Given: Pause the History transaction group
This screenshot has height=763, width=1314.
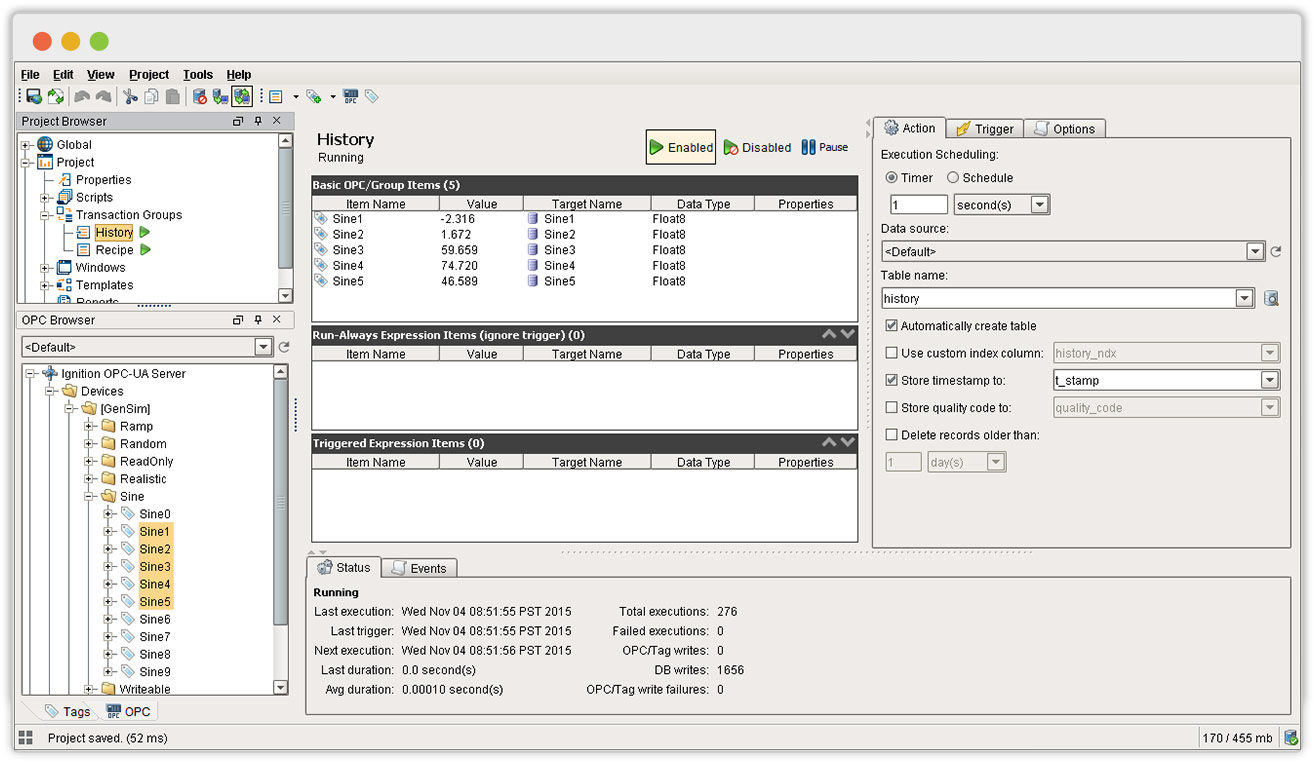Looking at the screenshot, I should (x=824, y=147).
